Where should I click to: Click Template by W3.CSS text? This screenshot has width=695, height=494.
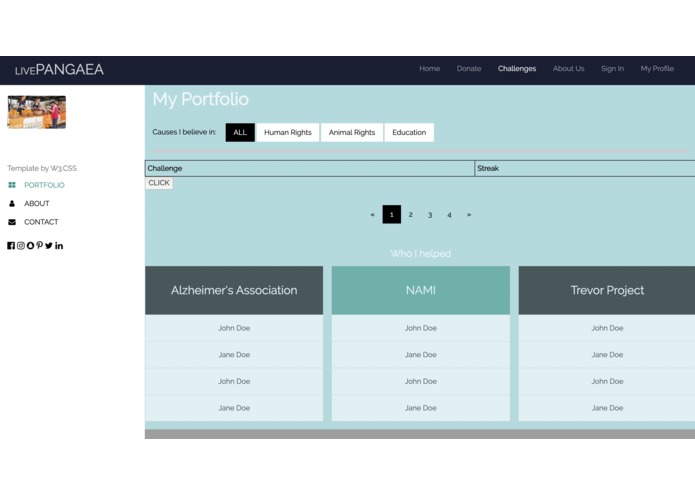point(42,168)
